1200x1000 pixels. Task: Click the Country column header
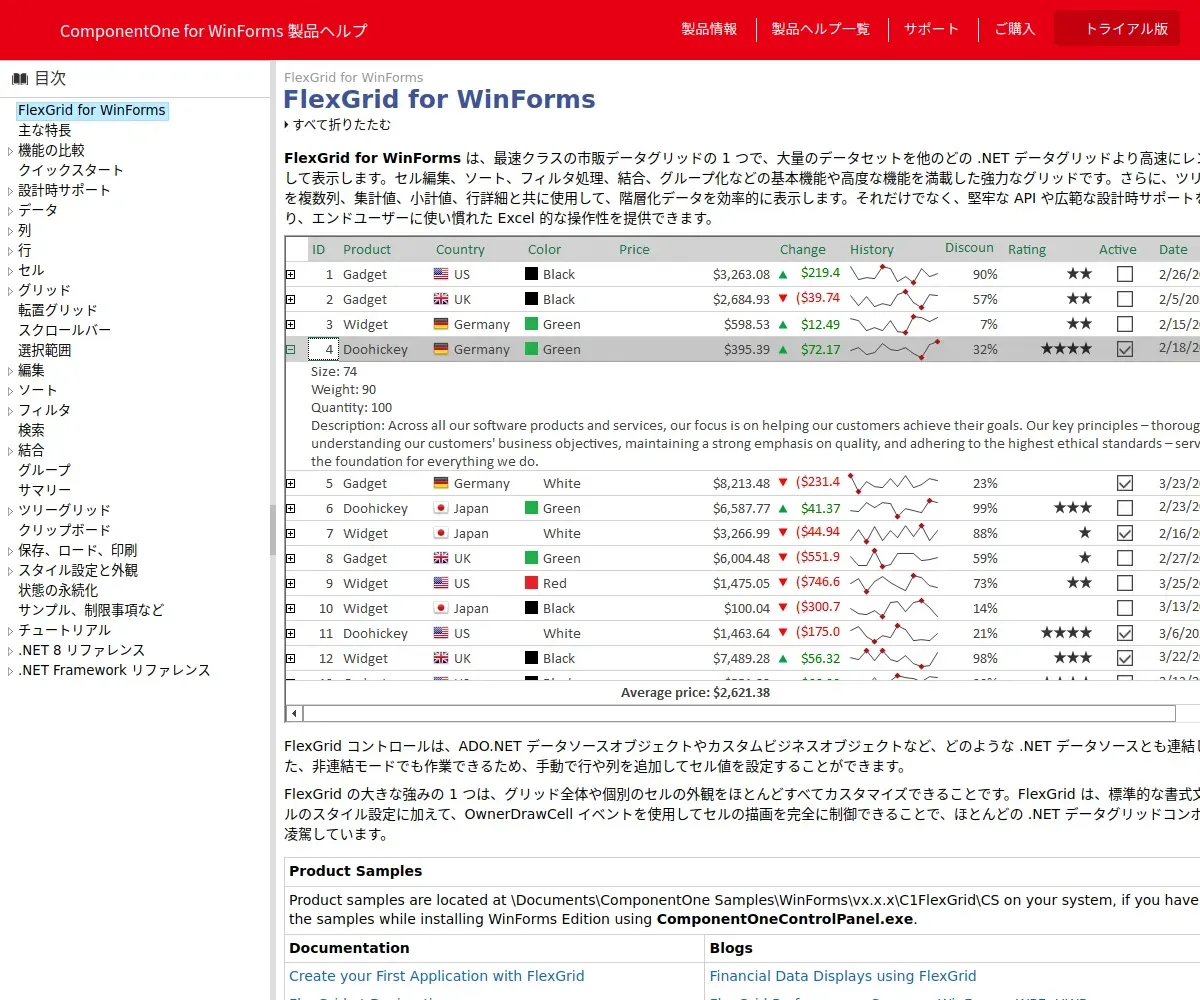pos(460,250)
